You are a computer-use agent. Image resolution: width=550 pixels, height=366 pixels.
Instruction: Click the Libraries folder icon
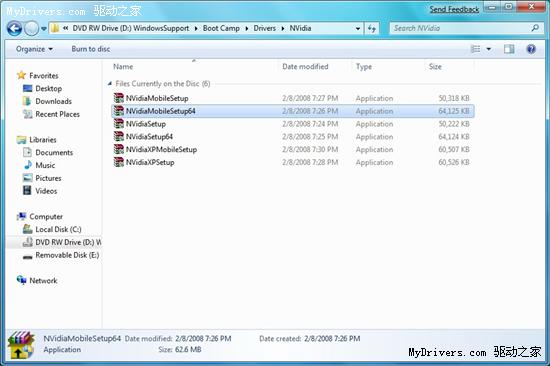tap(21, 140)
